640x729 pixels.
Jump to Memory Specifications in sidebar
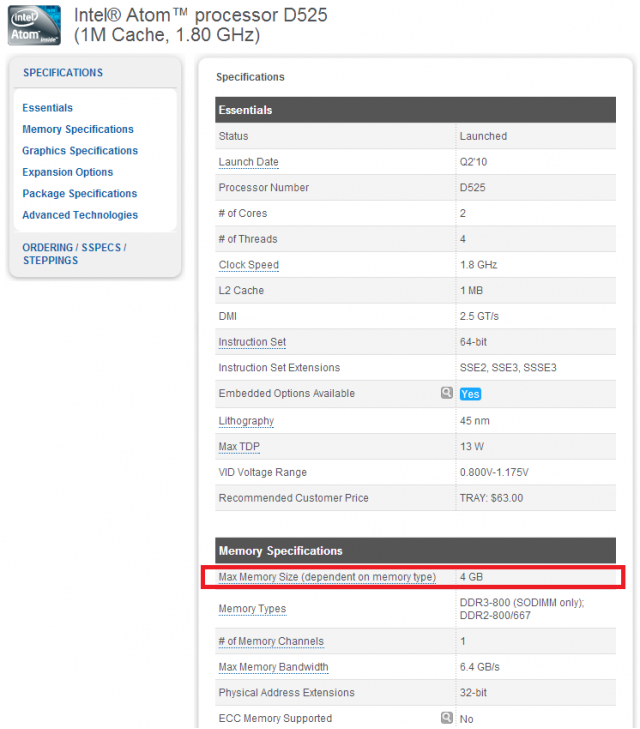78,129
